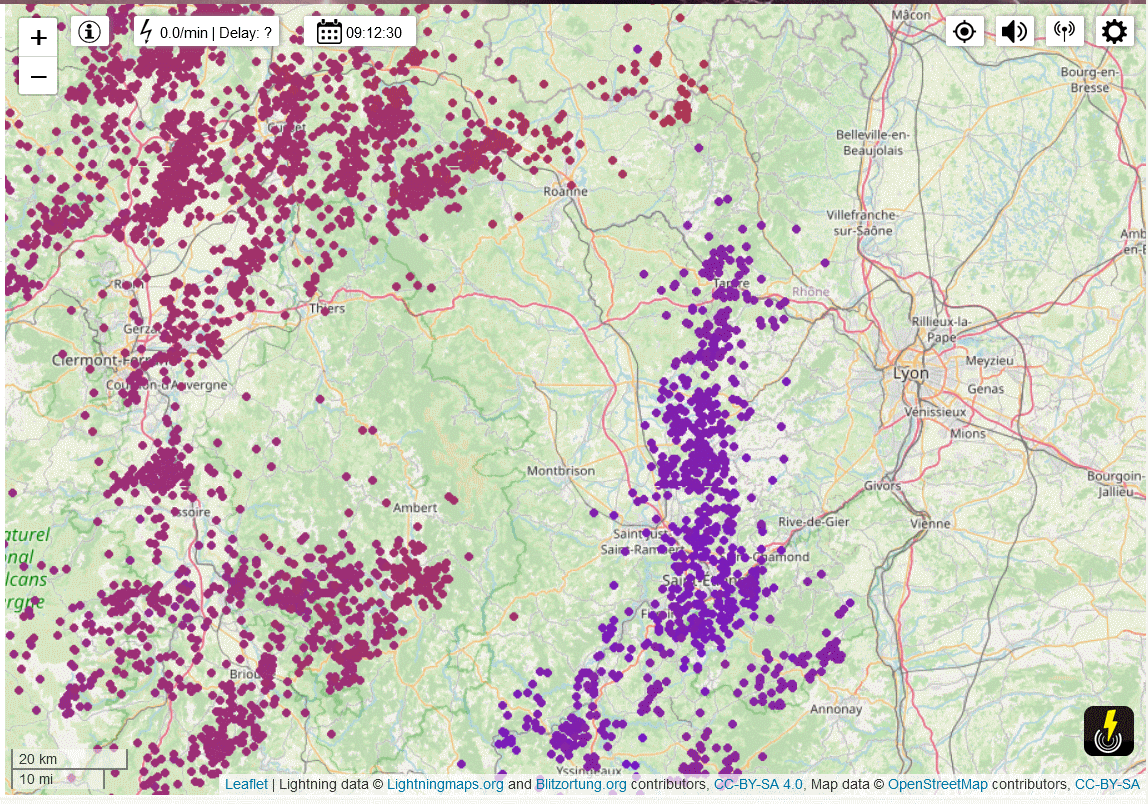The width and height of the screenshot is (1148, 804).
Task: Select the Annonay label on map
Action: (x=835, y=709)
